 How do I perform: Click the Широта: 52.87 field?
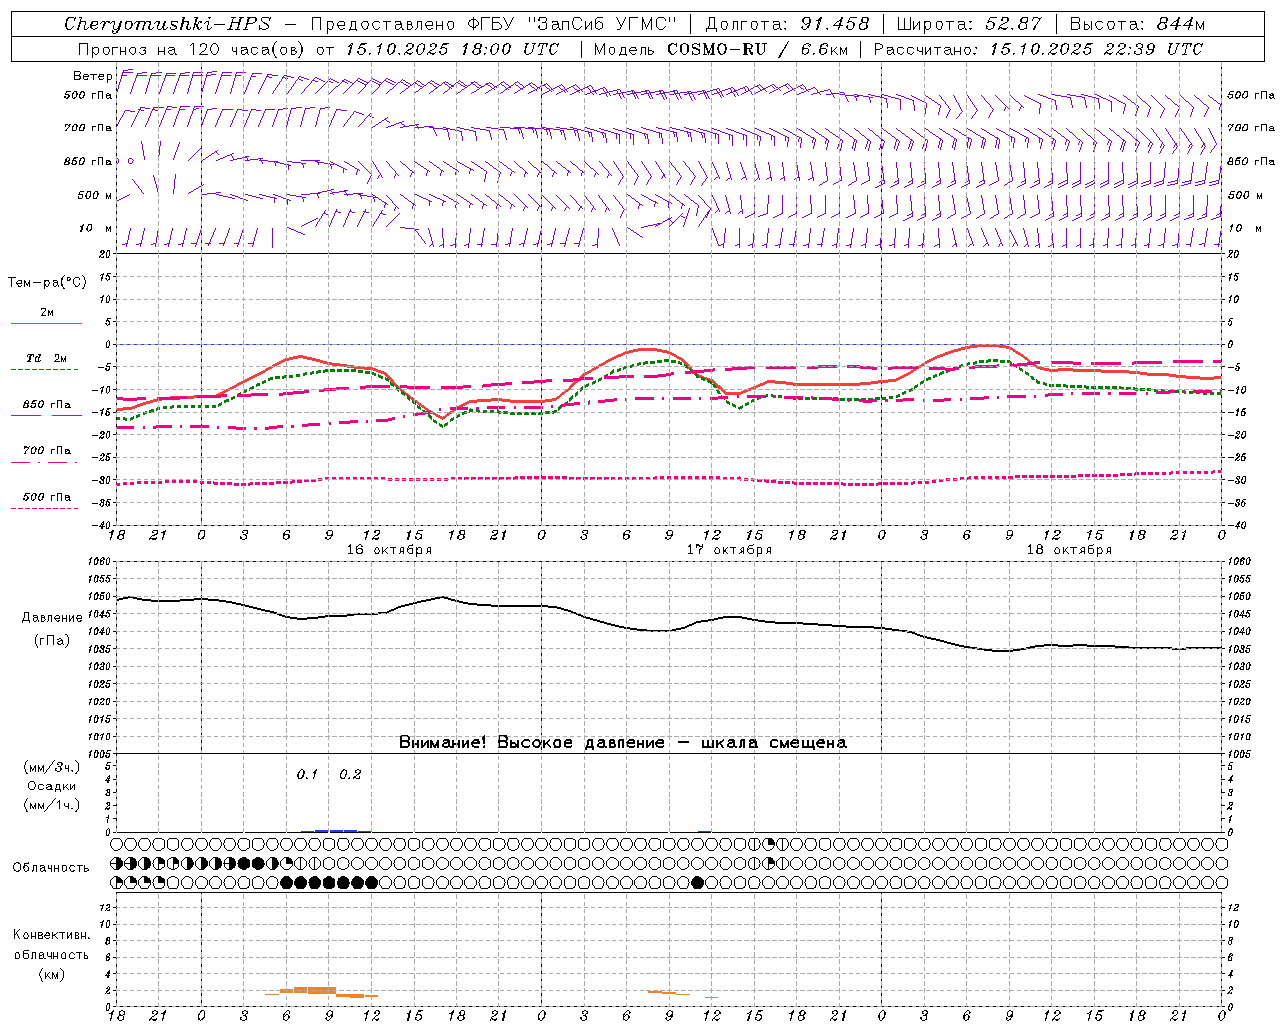(969, 24)
